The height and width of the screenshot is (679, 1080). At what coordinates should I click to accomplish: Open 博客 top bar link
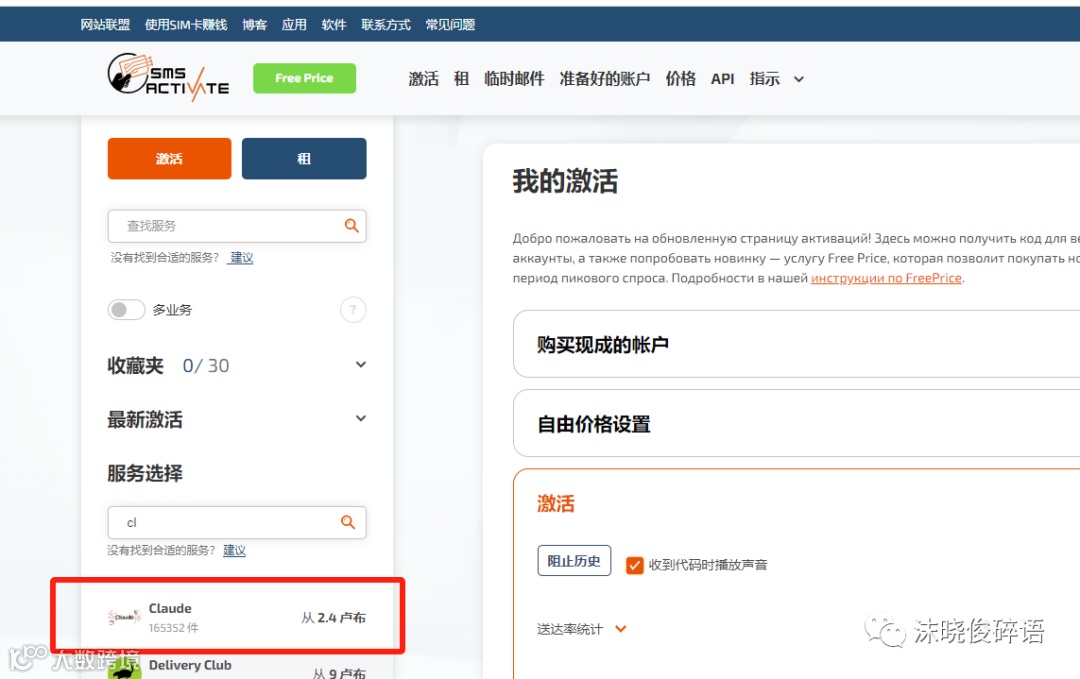point(254,25)
